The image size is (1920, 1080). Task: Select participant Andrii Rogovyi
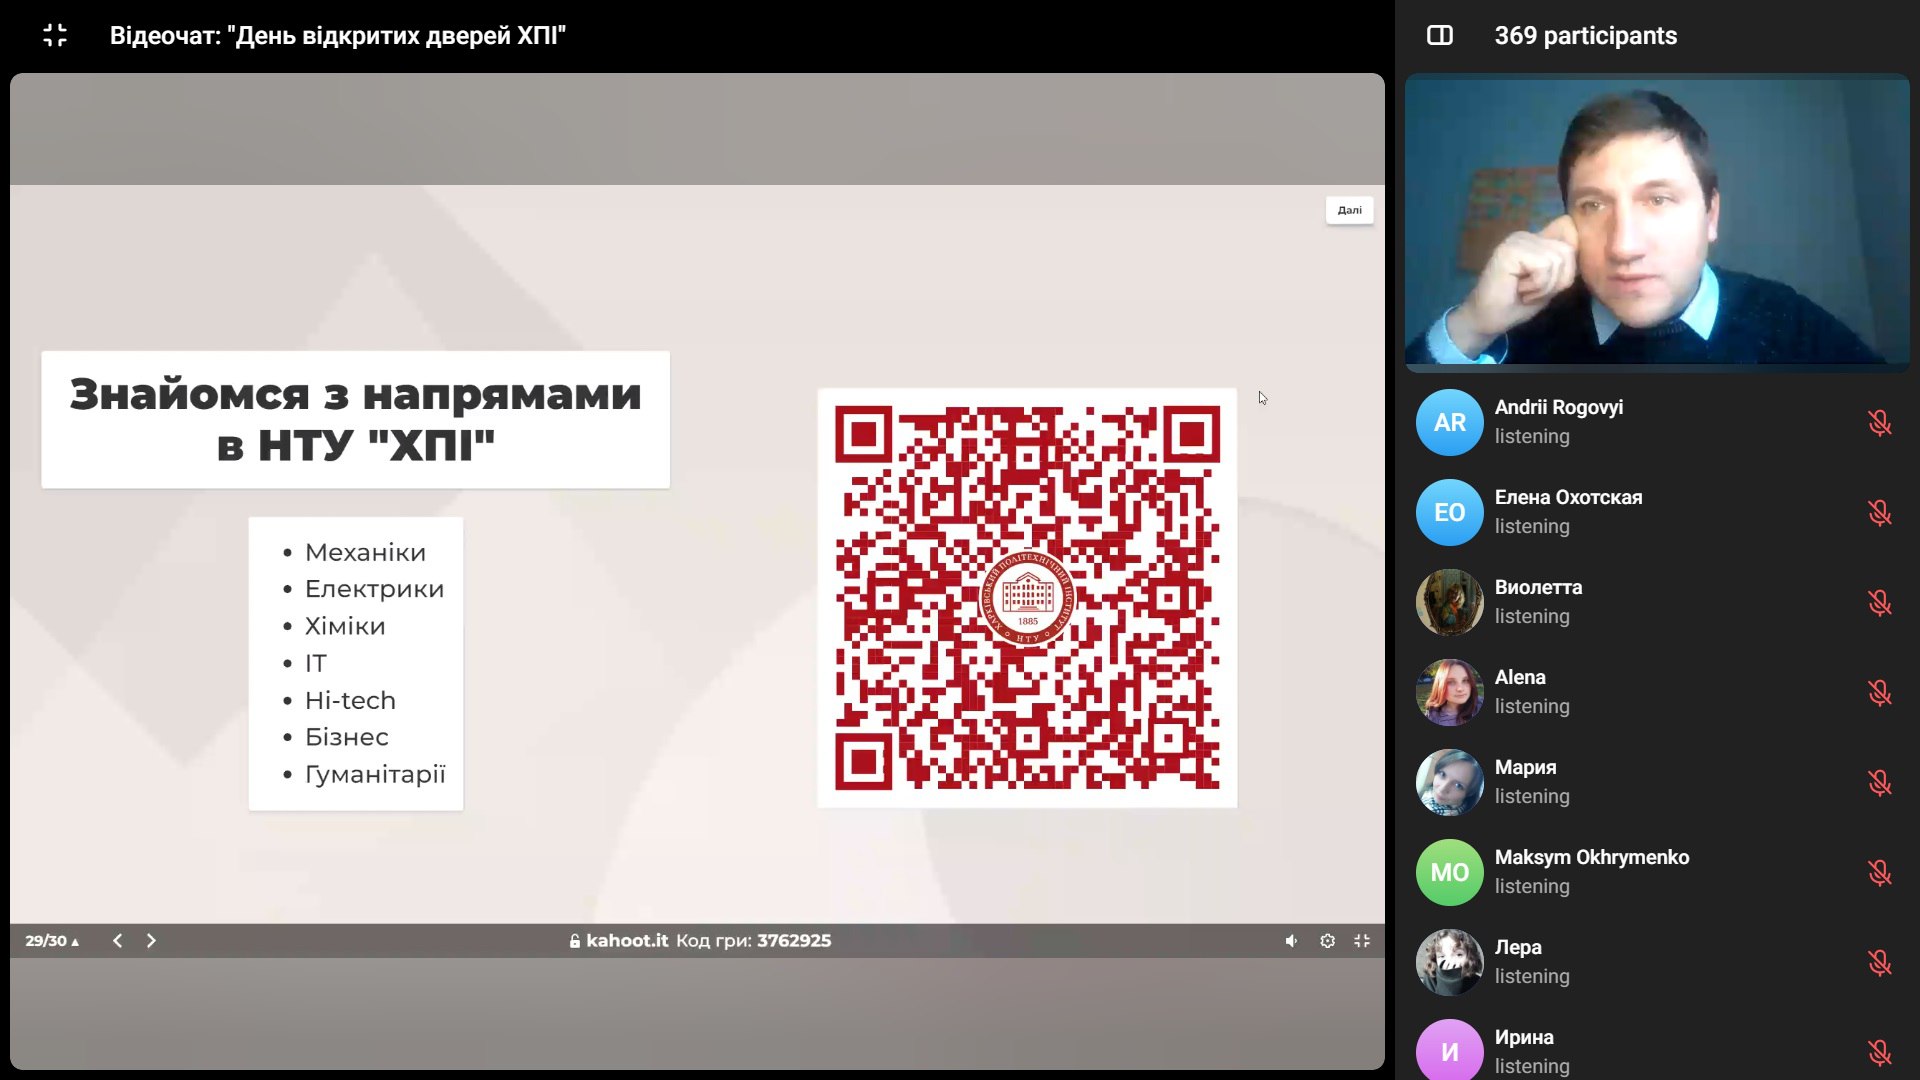coord(1657,422)
